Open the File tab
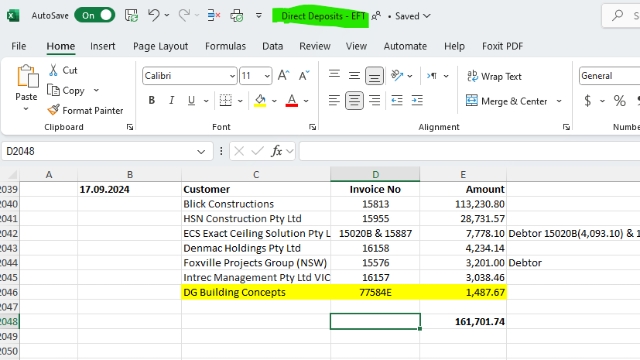 tap(18, 46)
